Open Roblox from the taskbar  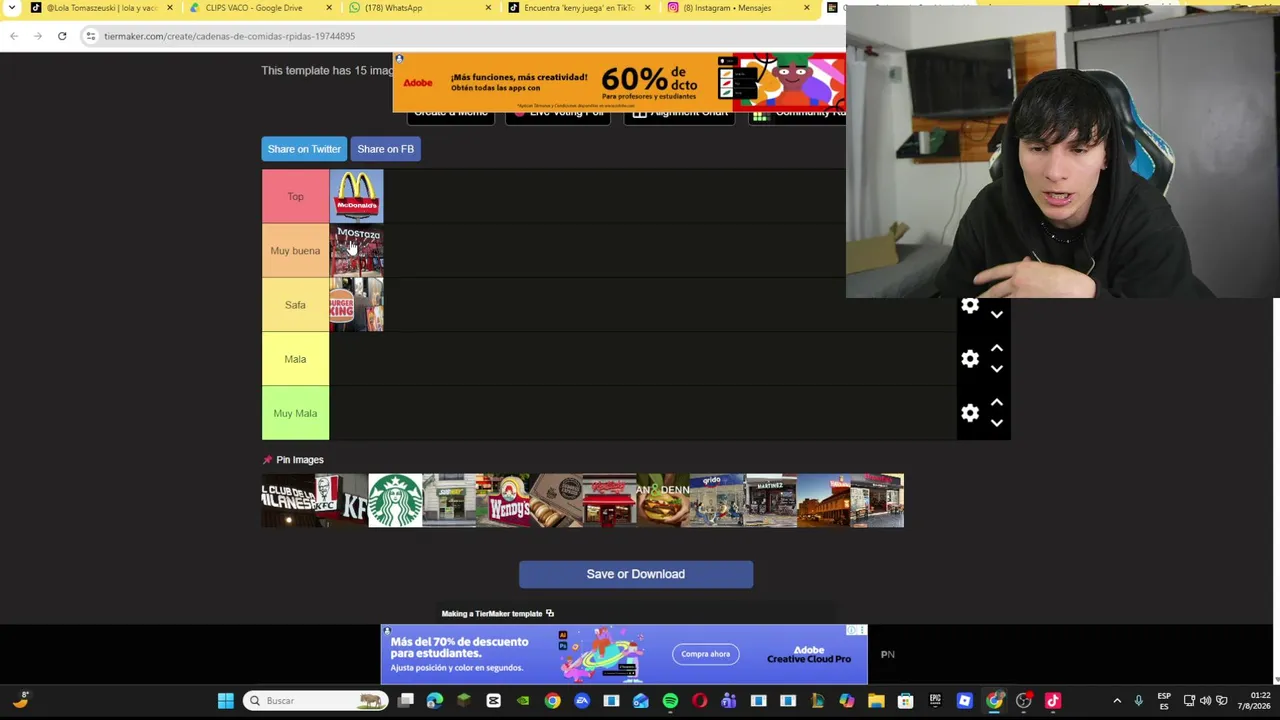(x=964, y=701)
